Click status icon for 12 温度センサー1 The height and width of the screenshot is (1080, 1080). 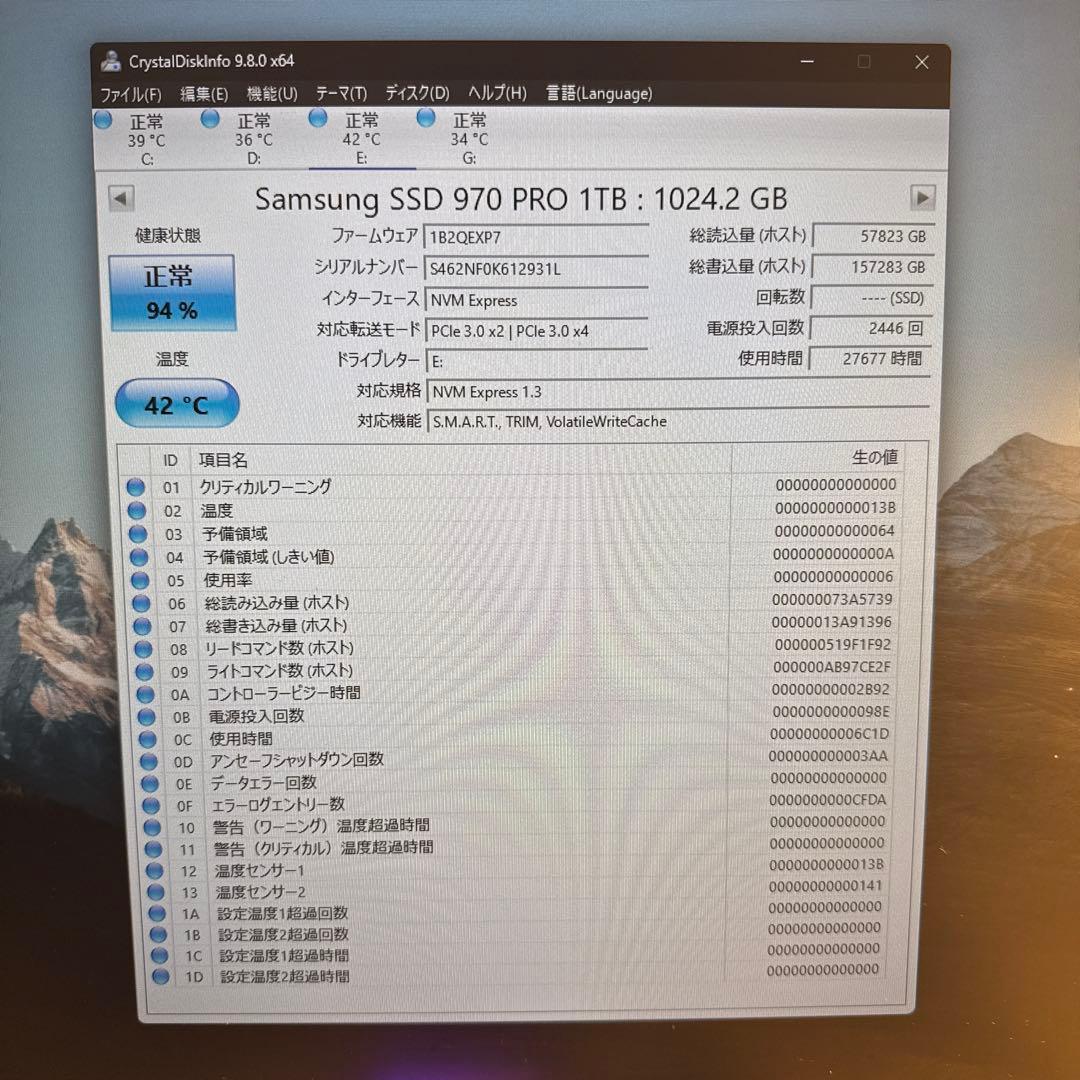155,871
